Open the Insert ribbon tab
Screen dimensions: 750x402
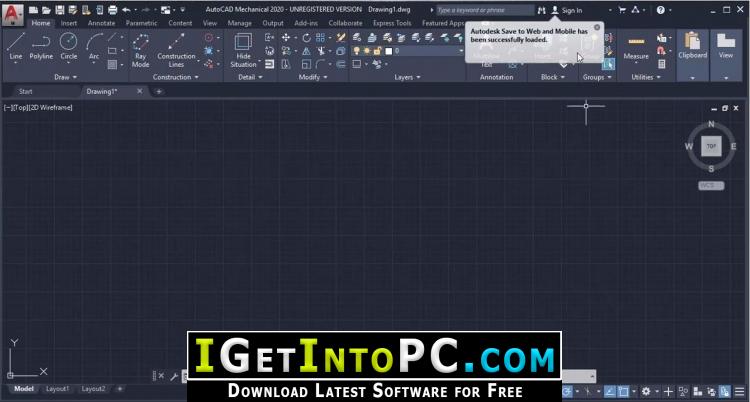(x=68, y=23)
